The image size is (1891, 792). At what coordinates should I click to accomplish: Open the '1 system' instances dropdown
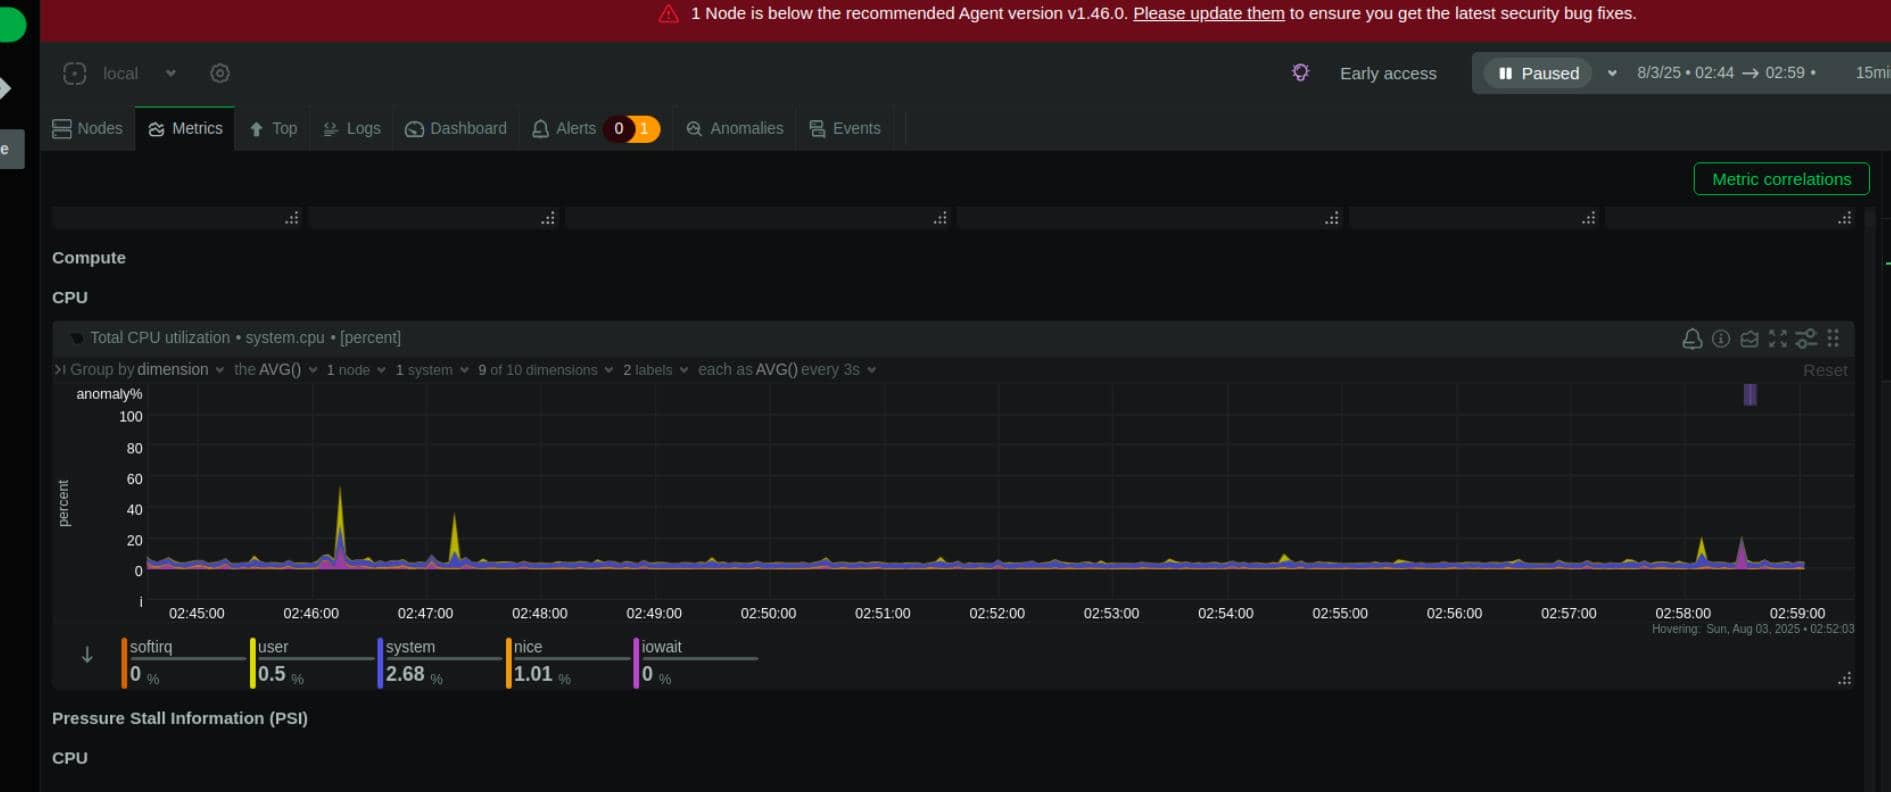[x=432, y=370]
